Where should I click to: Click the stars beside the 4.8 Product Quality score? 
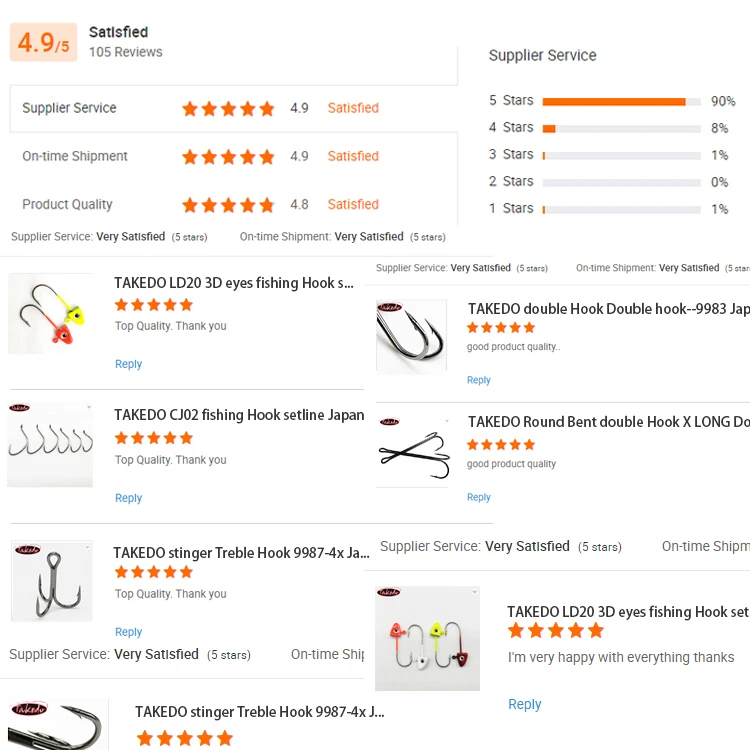[x=228, y=205]
